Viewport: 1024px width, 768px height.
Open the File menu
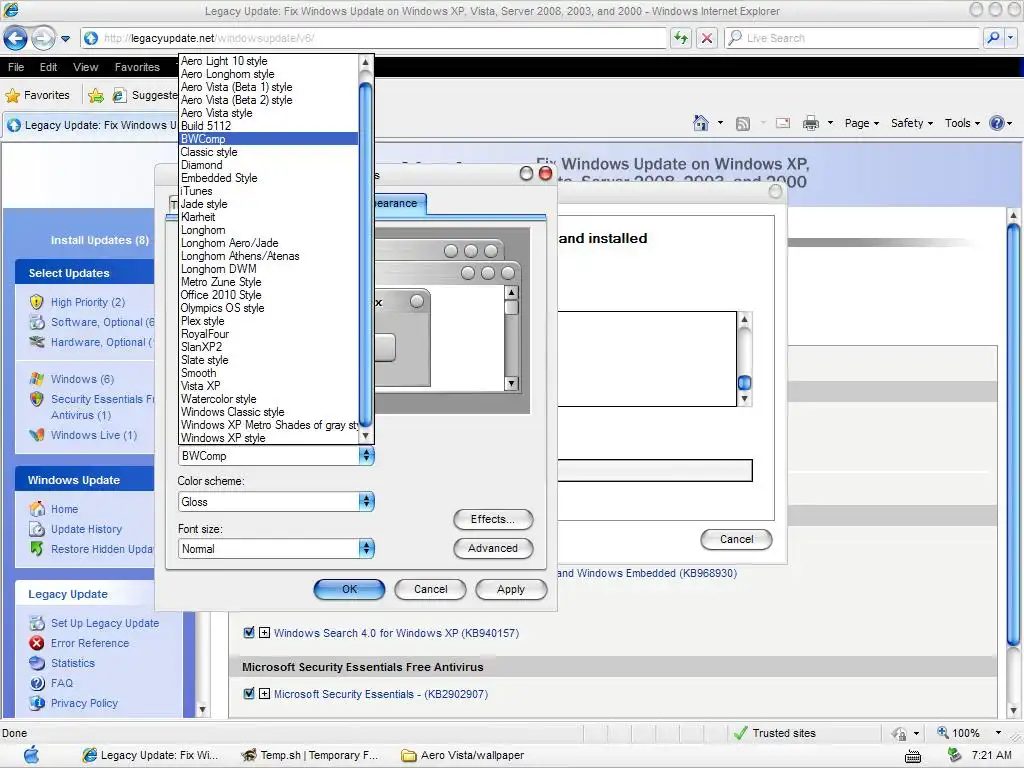coord(16,67)
